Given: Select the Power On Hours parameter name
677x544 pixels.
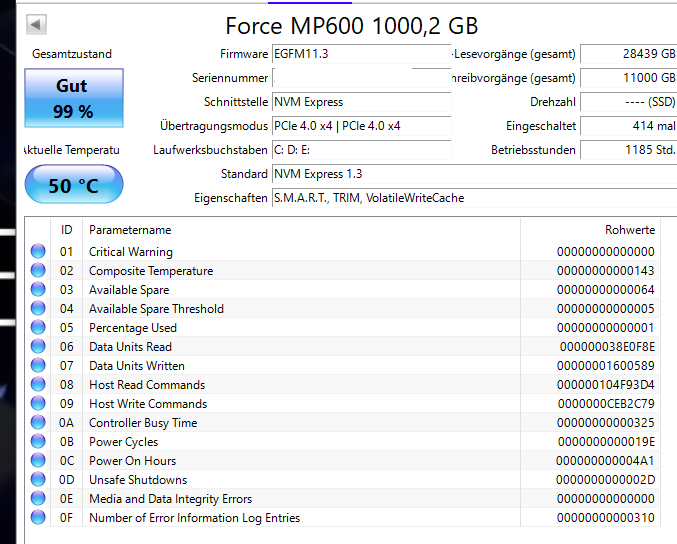Looking at the screenshot, I should coord(133,461).
